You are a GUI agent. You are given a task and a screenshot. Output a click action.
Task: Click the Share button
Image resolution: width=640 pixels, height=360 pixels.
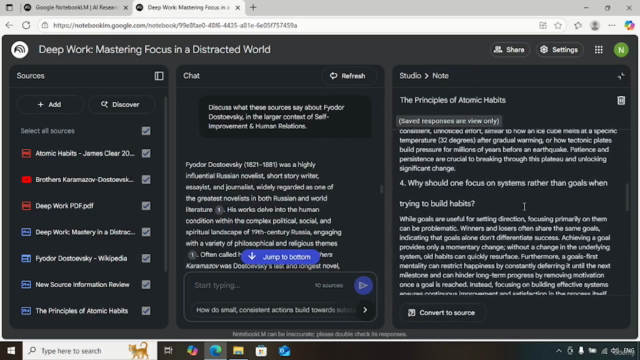(x=509, y=50)
